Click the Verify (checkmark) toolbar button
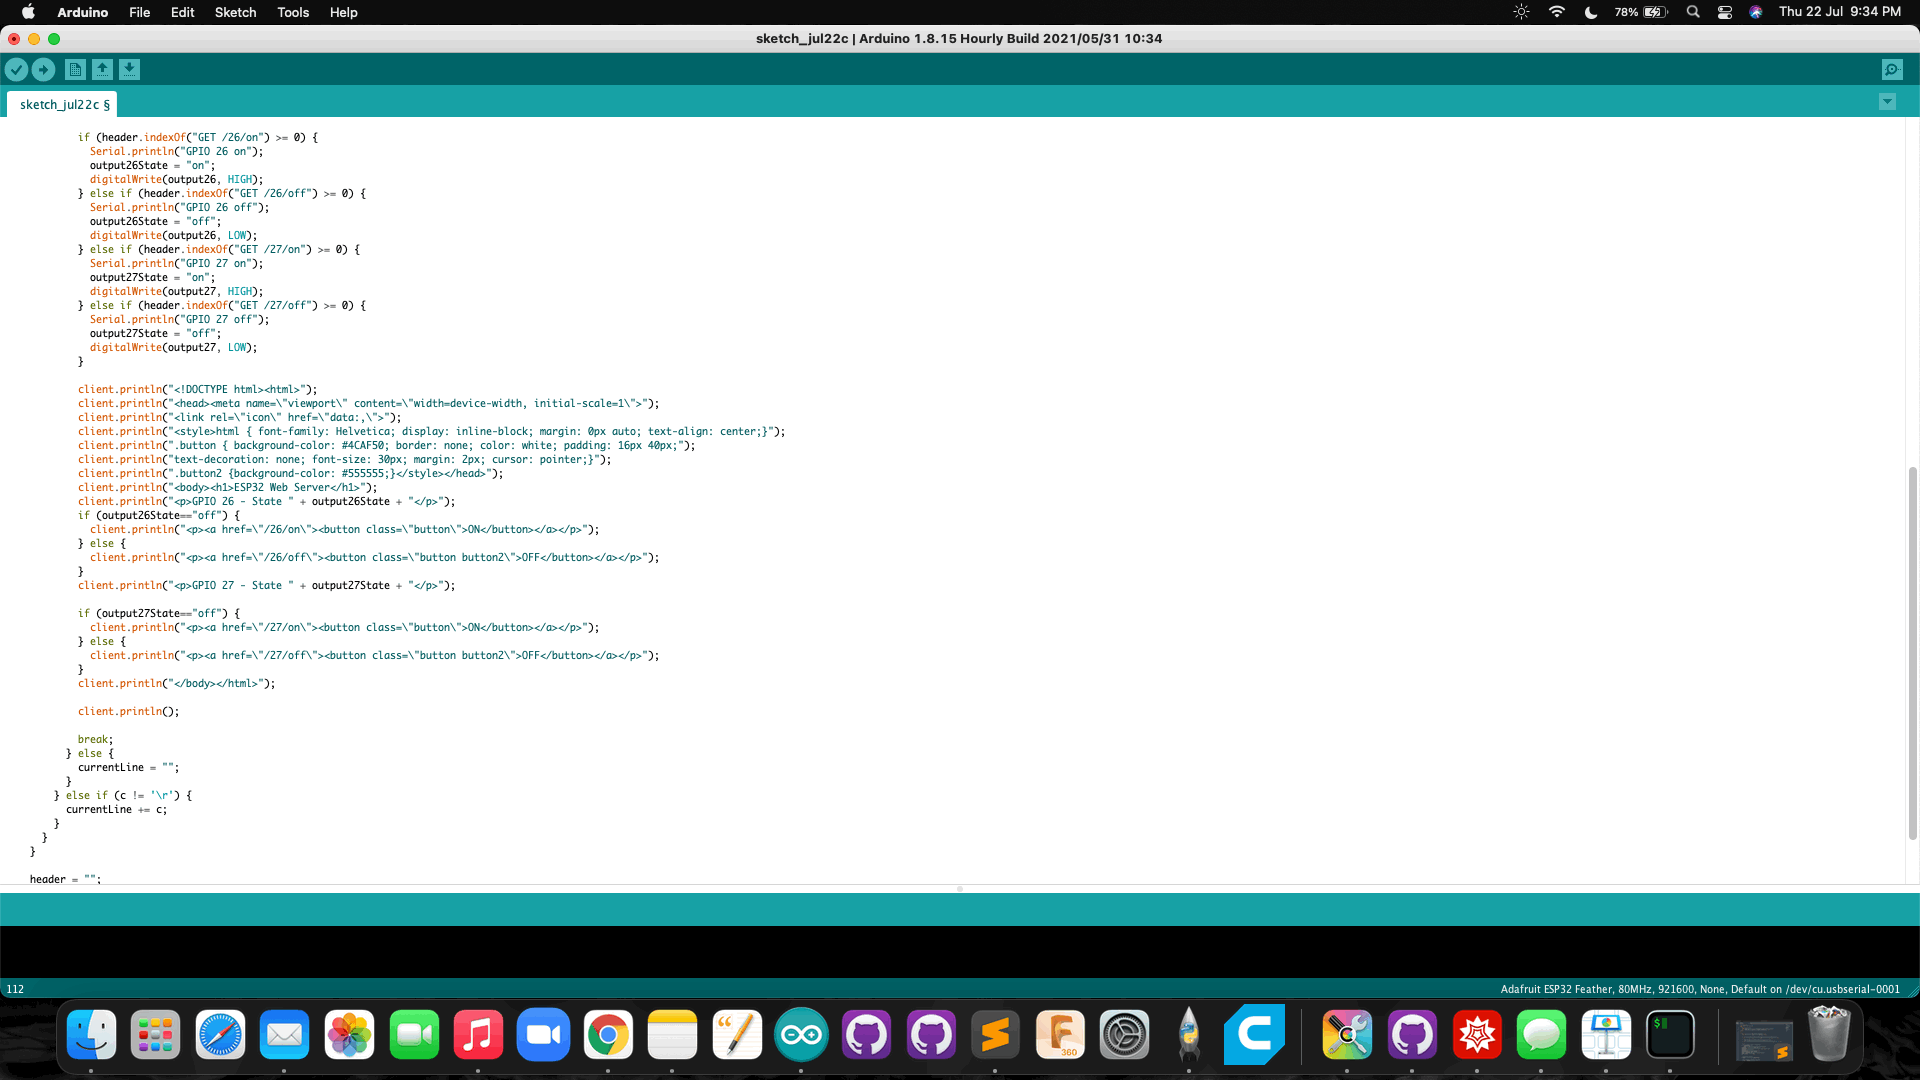 point(16,69)
